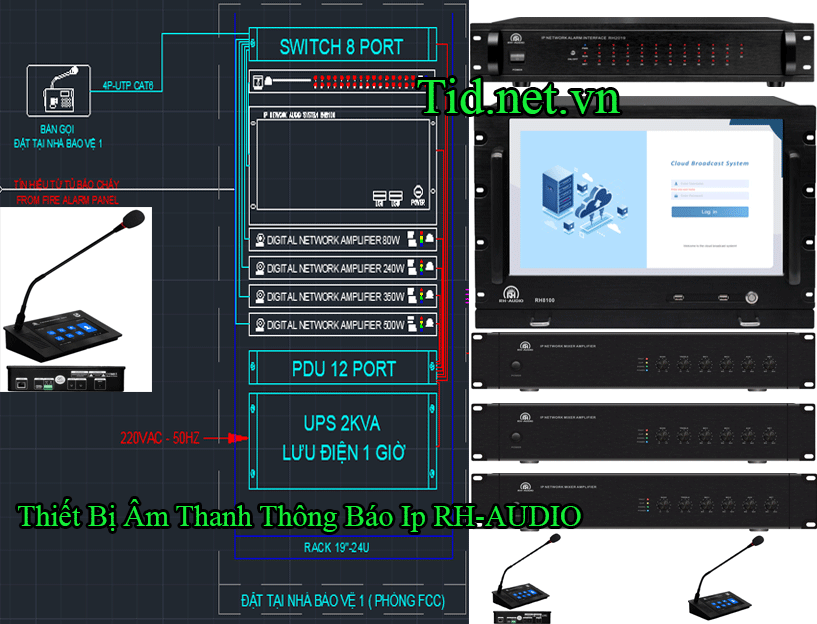
Task: Click the username field on Cloud Broadcast login
Action: click(x=709, y=183)
